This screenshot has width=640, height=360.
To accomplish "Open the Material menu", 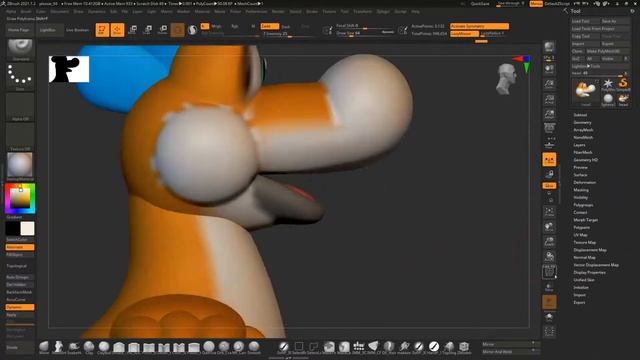I will pos(202,11).
